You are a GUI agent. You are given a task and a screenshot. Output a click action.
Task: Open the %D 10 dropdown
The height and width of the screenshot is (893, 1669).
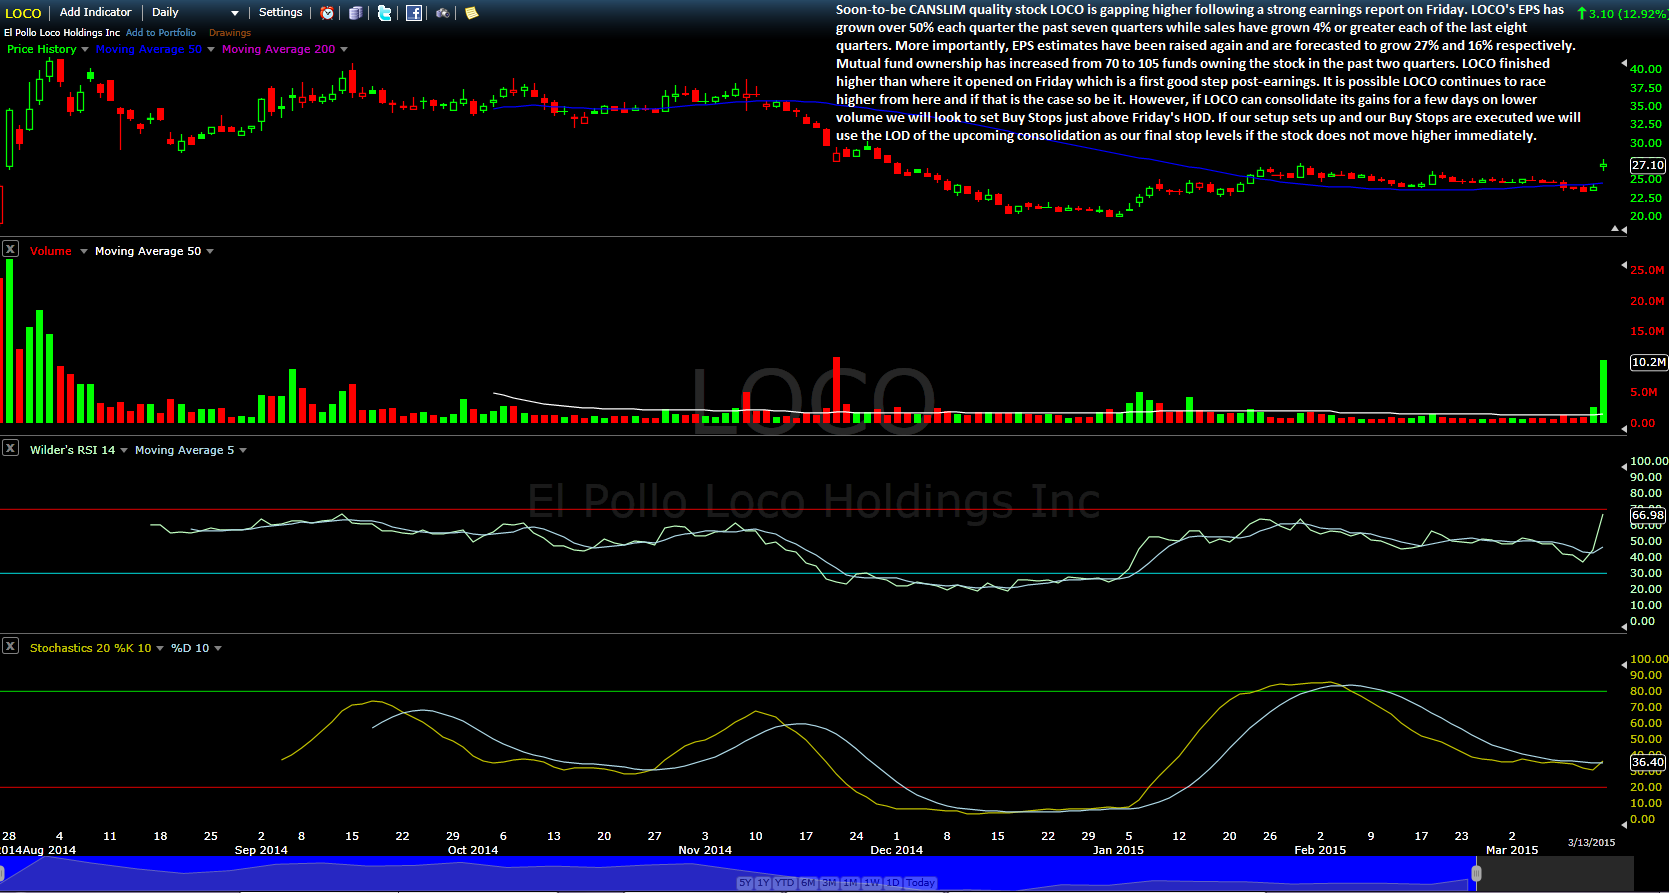pyautogui.click(x=218, y=648)
